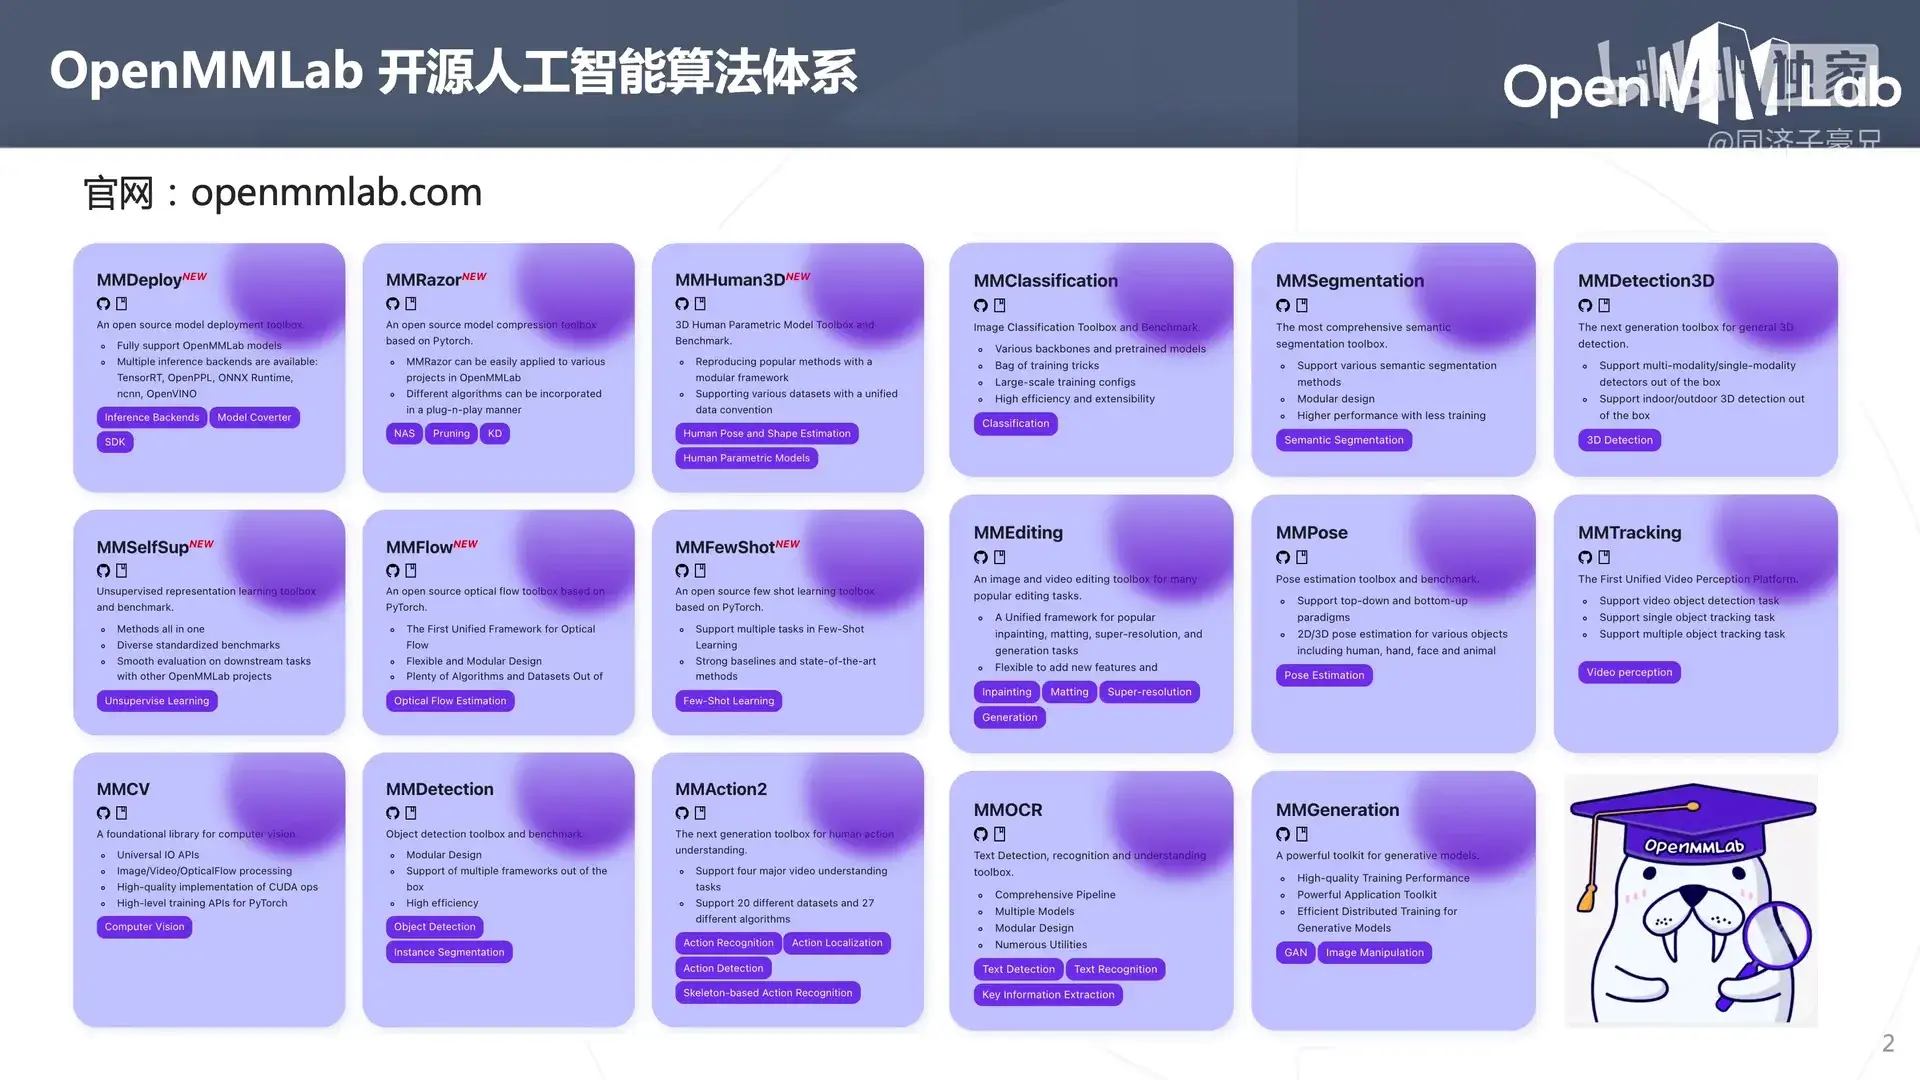The width and height of the screenshot is (1920, 1080).
Task: Open the MMClassification GitHub icon
Action: pos(981,306)
